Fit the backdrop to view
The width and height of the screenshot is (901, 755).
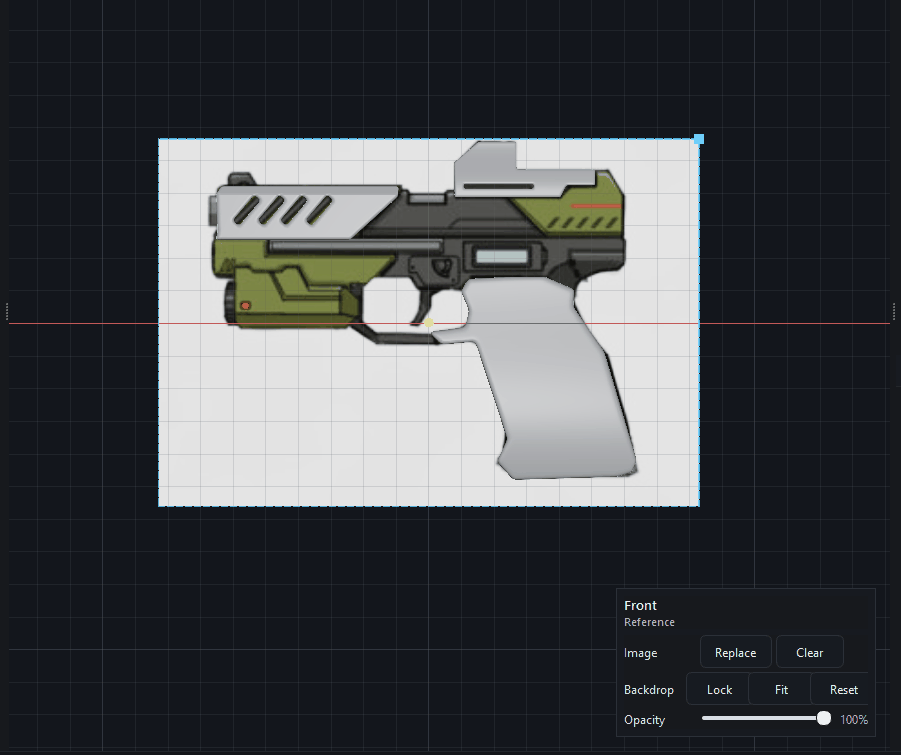click(781, 690)
